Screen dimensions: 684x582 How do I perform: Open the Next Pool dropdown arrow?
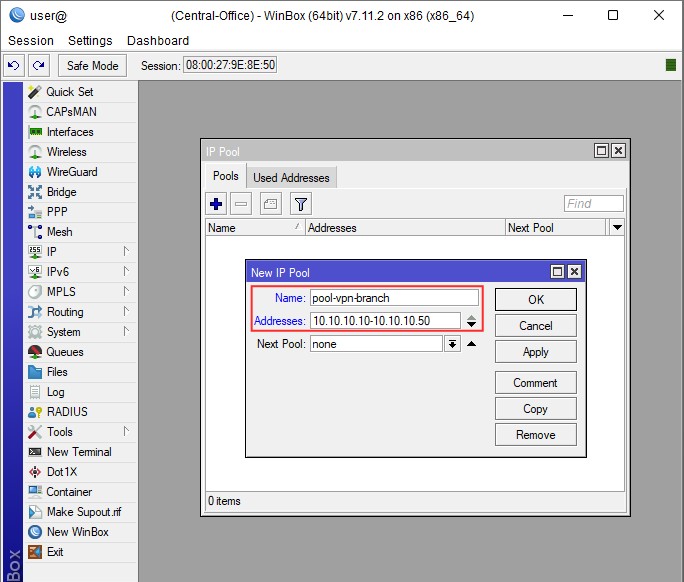point(452,344)
